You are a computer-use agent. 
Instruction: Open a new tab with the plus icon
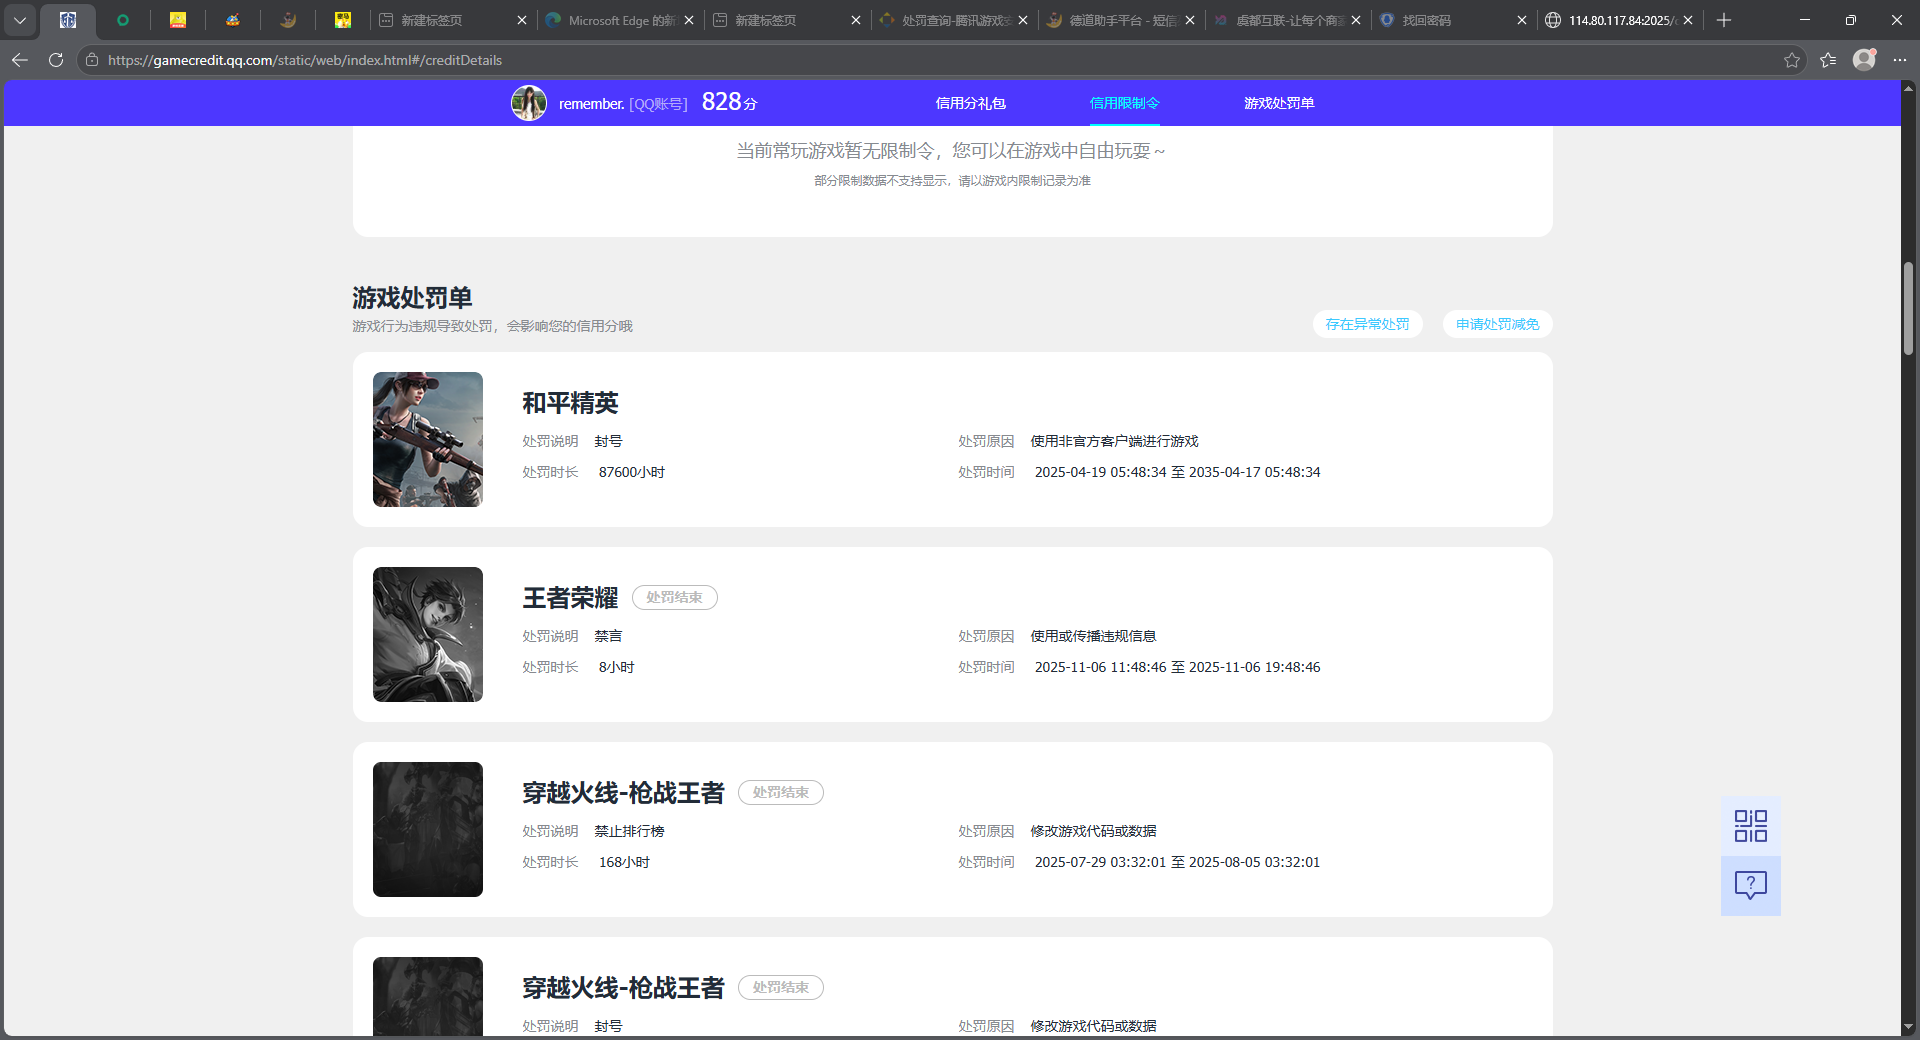(1724, 20)
